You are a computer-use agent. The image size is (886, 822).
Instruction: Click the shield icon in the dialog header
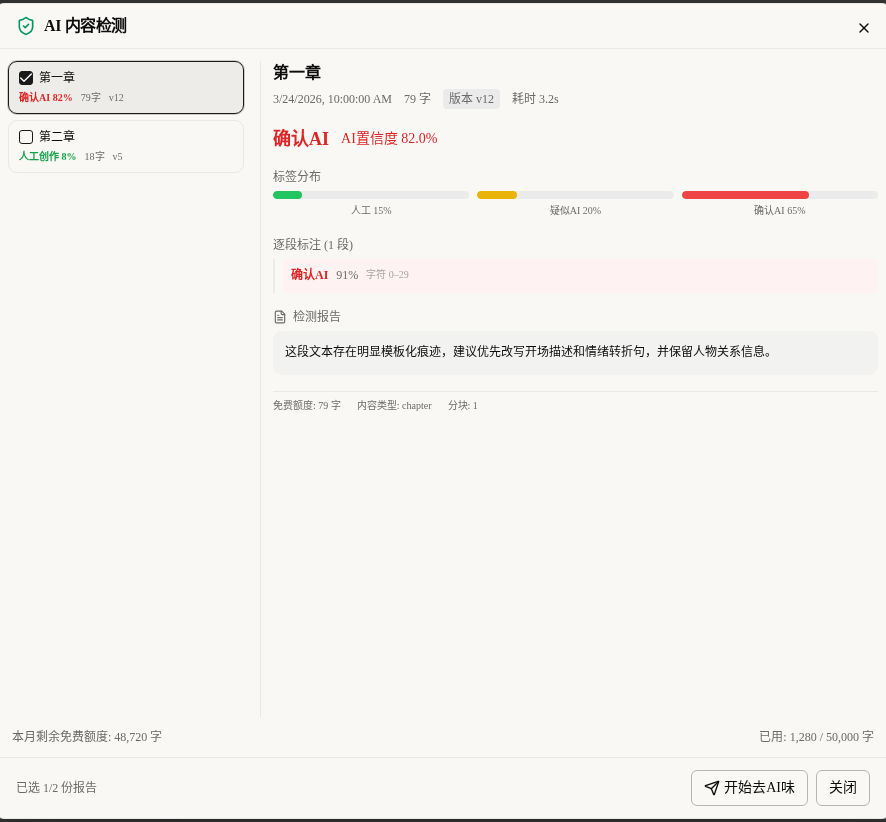tap(25, 27)
